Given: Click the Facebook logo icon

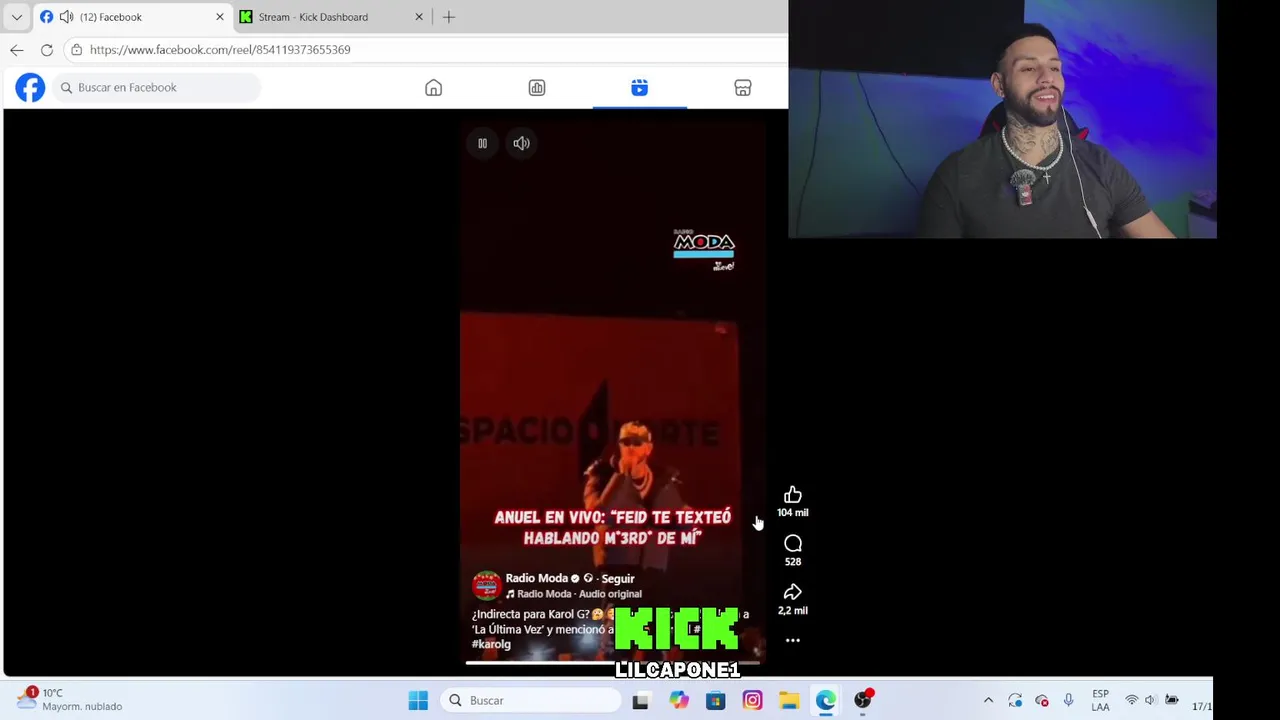Looking at the screenshot, I should point(30,87).
